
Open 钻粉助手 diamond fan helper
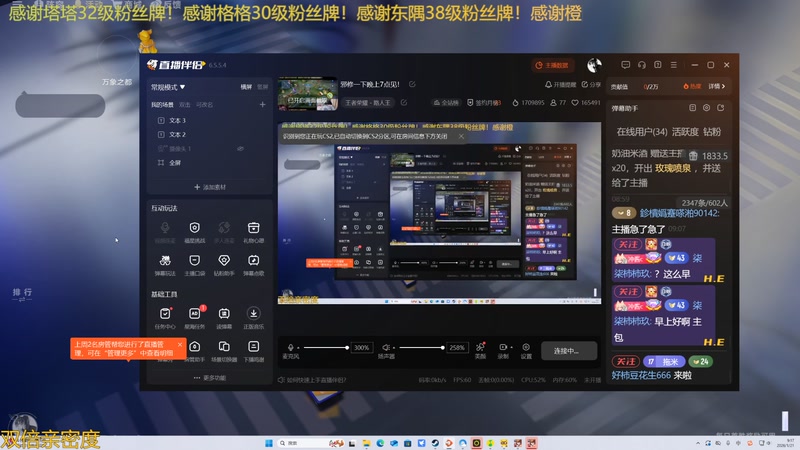(x=223, y=265)
